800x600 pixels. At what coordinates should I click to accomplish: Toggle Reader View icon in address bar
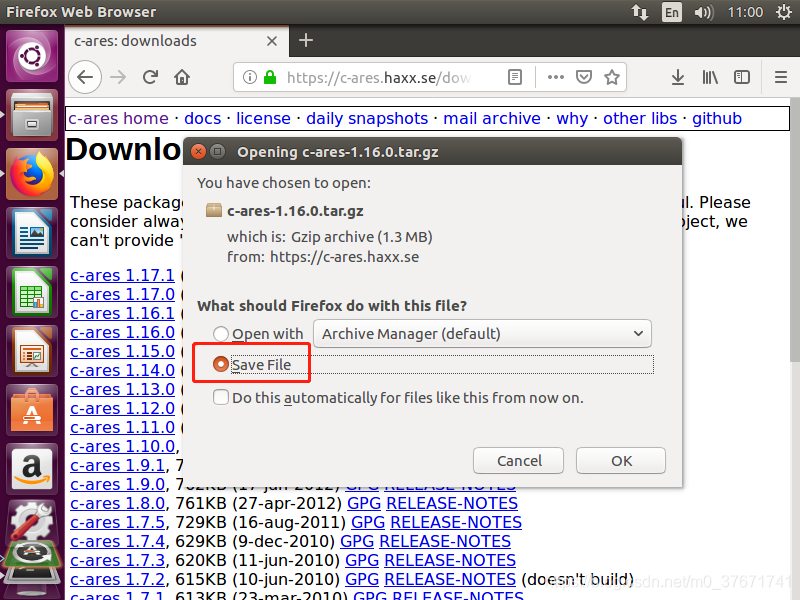515,77
